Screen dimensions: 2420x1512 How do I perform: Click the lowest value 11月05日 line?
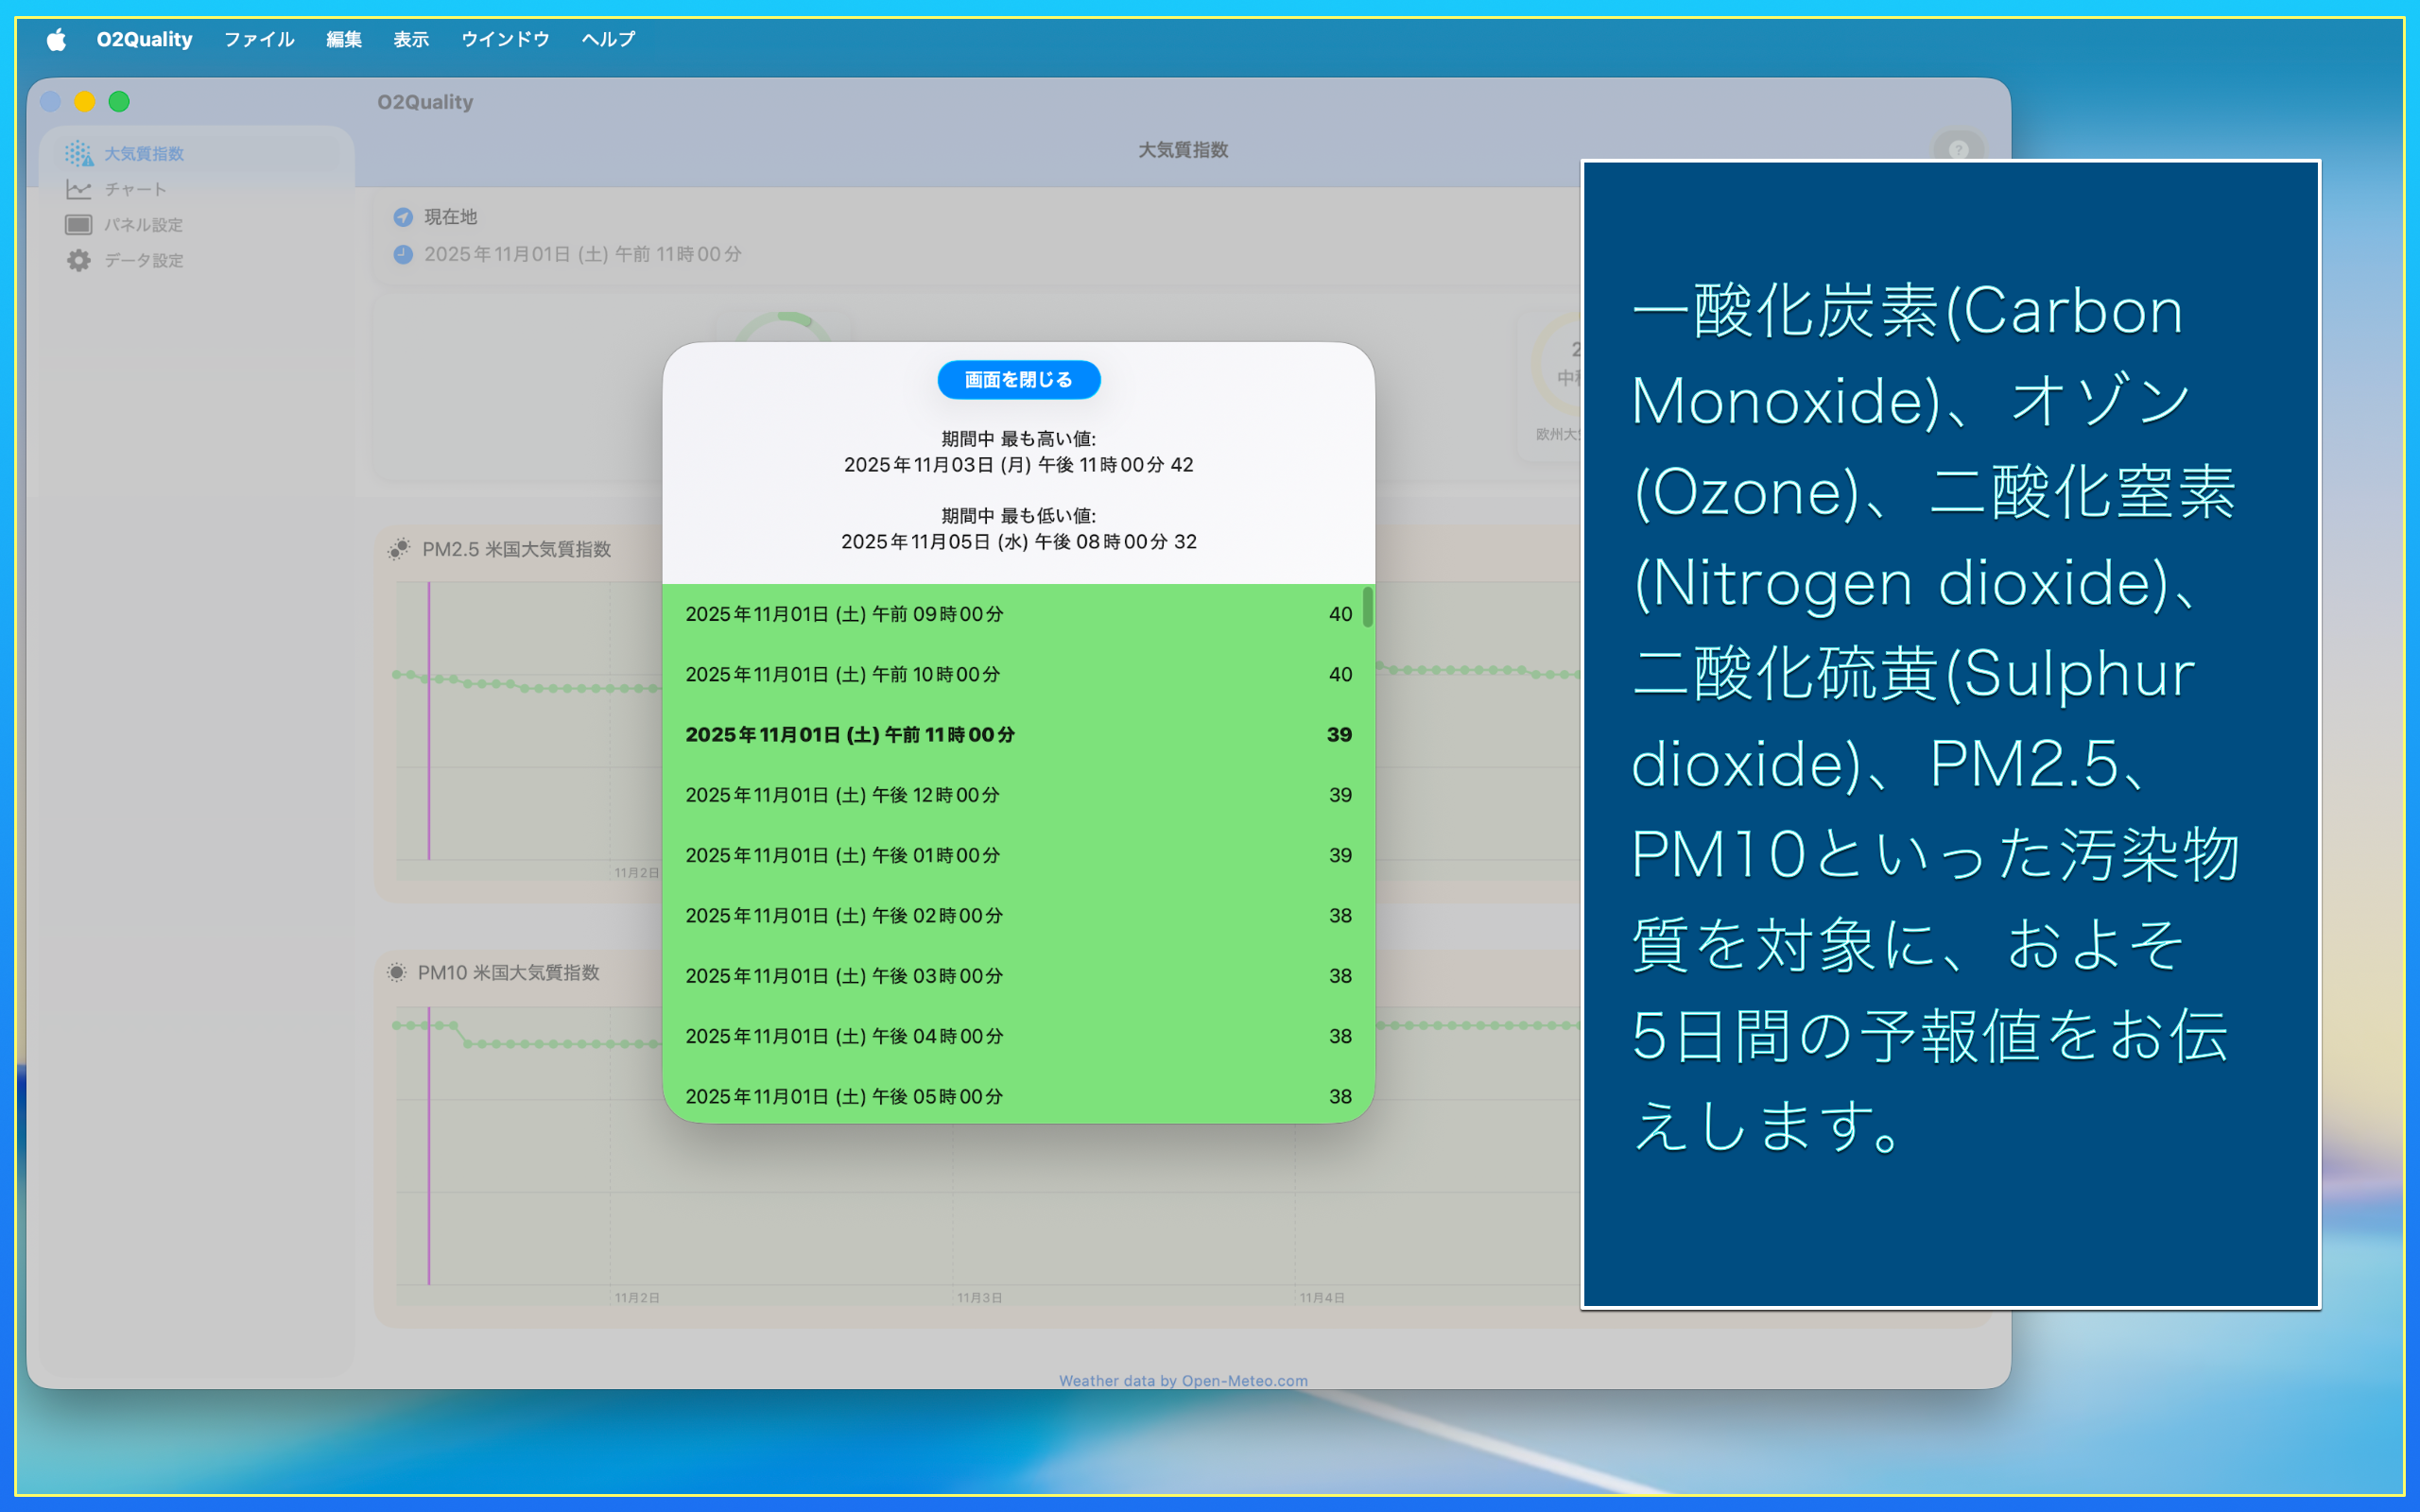(x=1019, y=542)
